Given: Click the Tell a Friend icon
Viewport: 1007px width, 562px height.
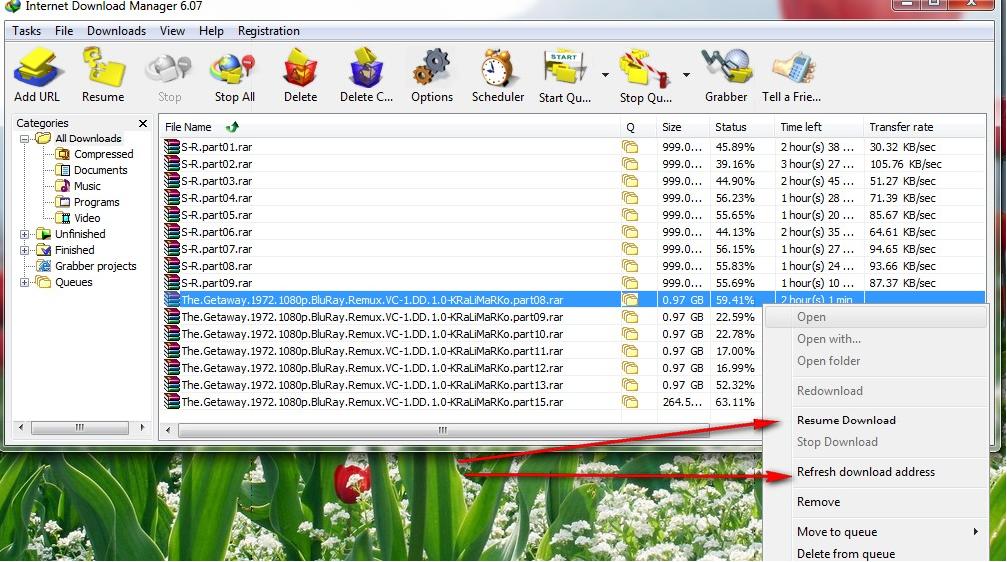Looking at the screenshot, I should [793, 67].
